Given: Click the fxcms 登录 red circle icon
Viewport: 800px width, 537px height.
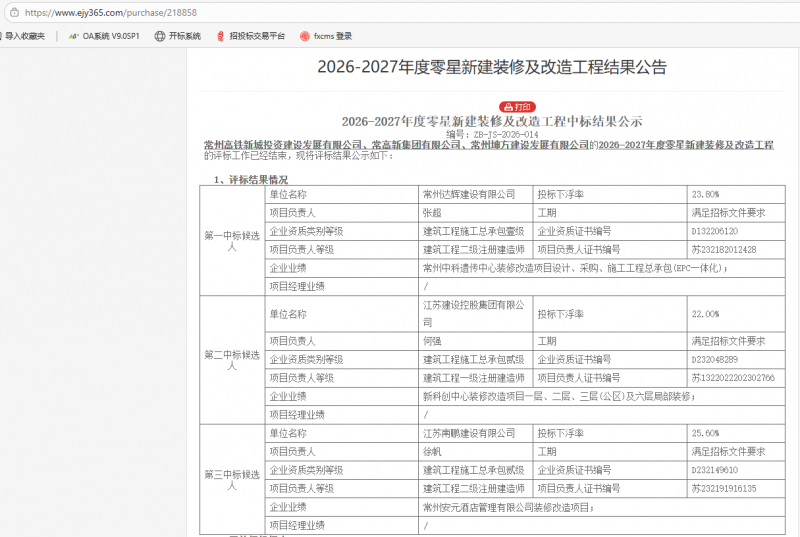Looking at the screenshot, I should click(x=305, y=36).
